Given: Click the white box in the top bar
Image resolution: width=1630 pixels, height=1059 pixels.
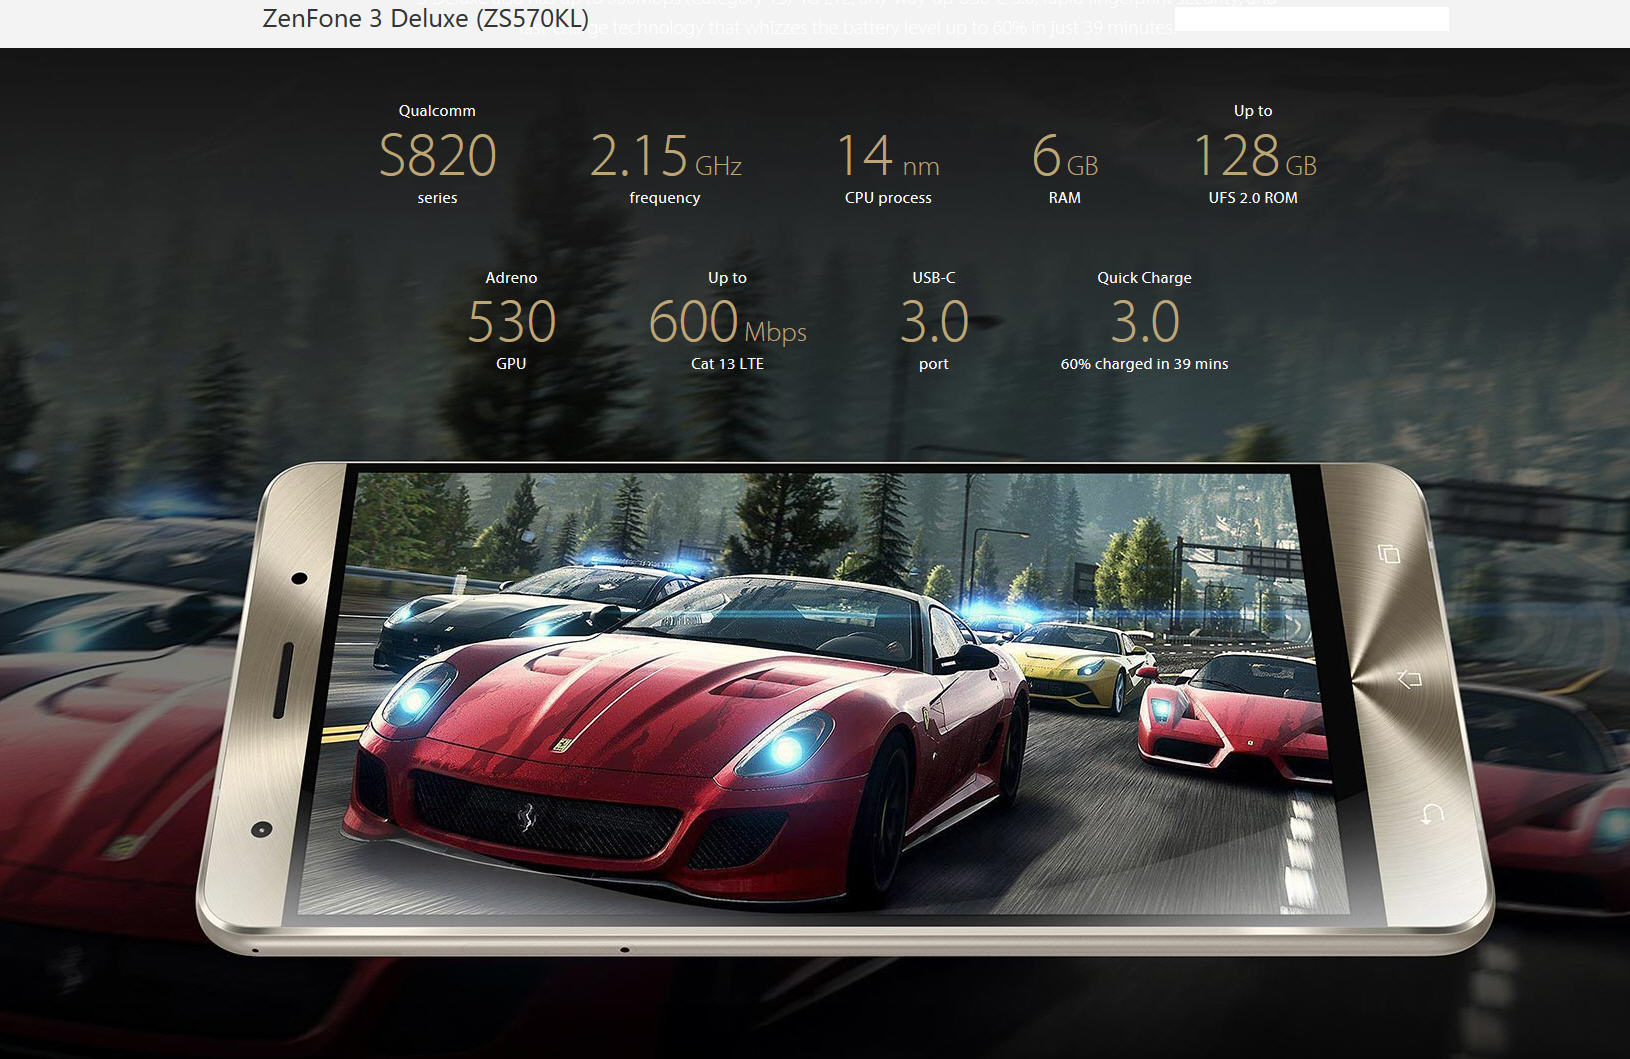Looking at the screenshot, I should pyautogui.click(x=1311, y=18).
